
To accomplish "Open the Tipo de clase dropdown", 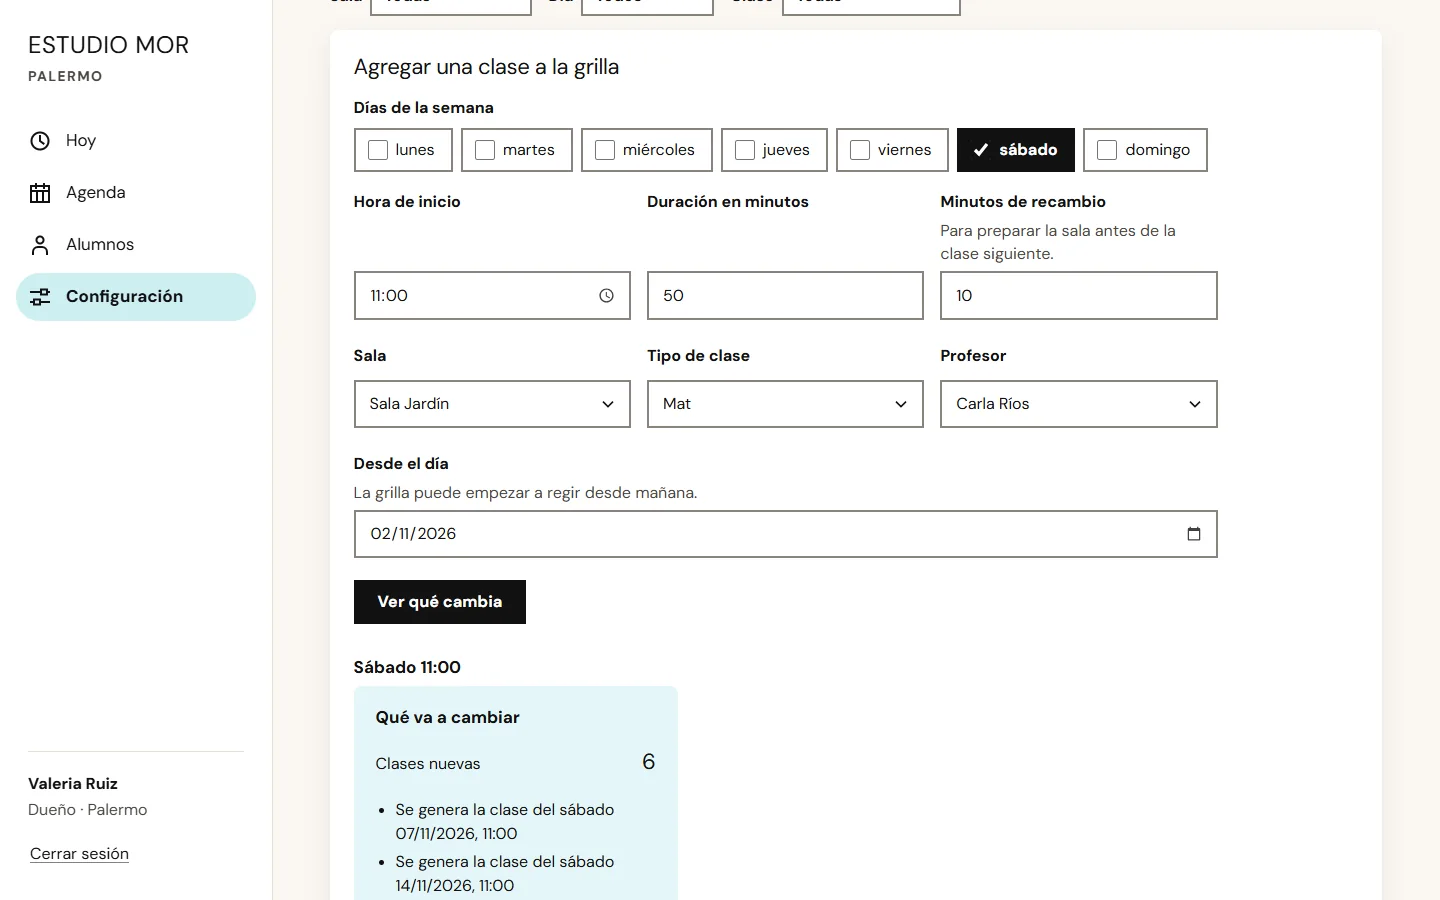I will coord(785,404).
